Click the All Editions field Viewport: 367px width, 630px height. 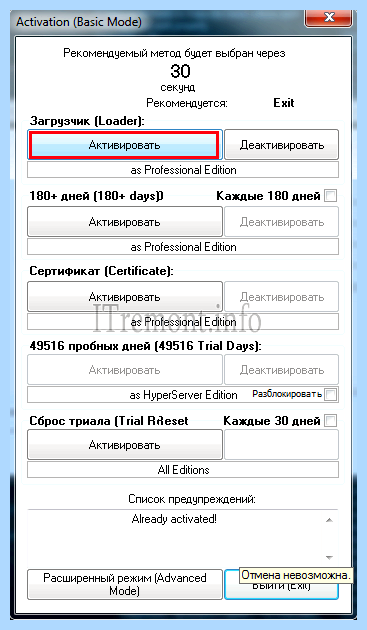tap(183, 469)
